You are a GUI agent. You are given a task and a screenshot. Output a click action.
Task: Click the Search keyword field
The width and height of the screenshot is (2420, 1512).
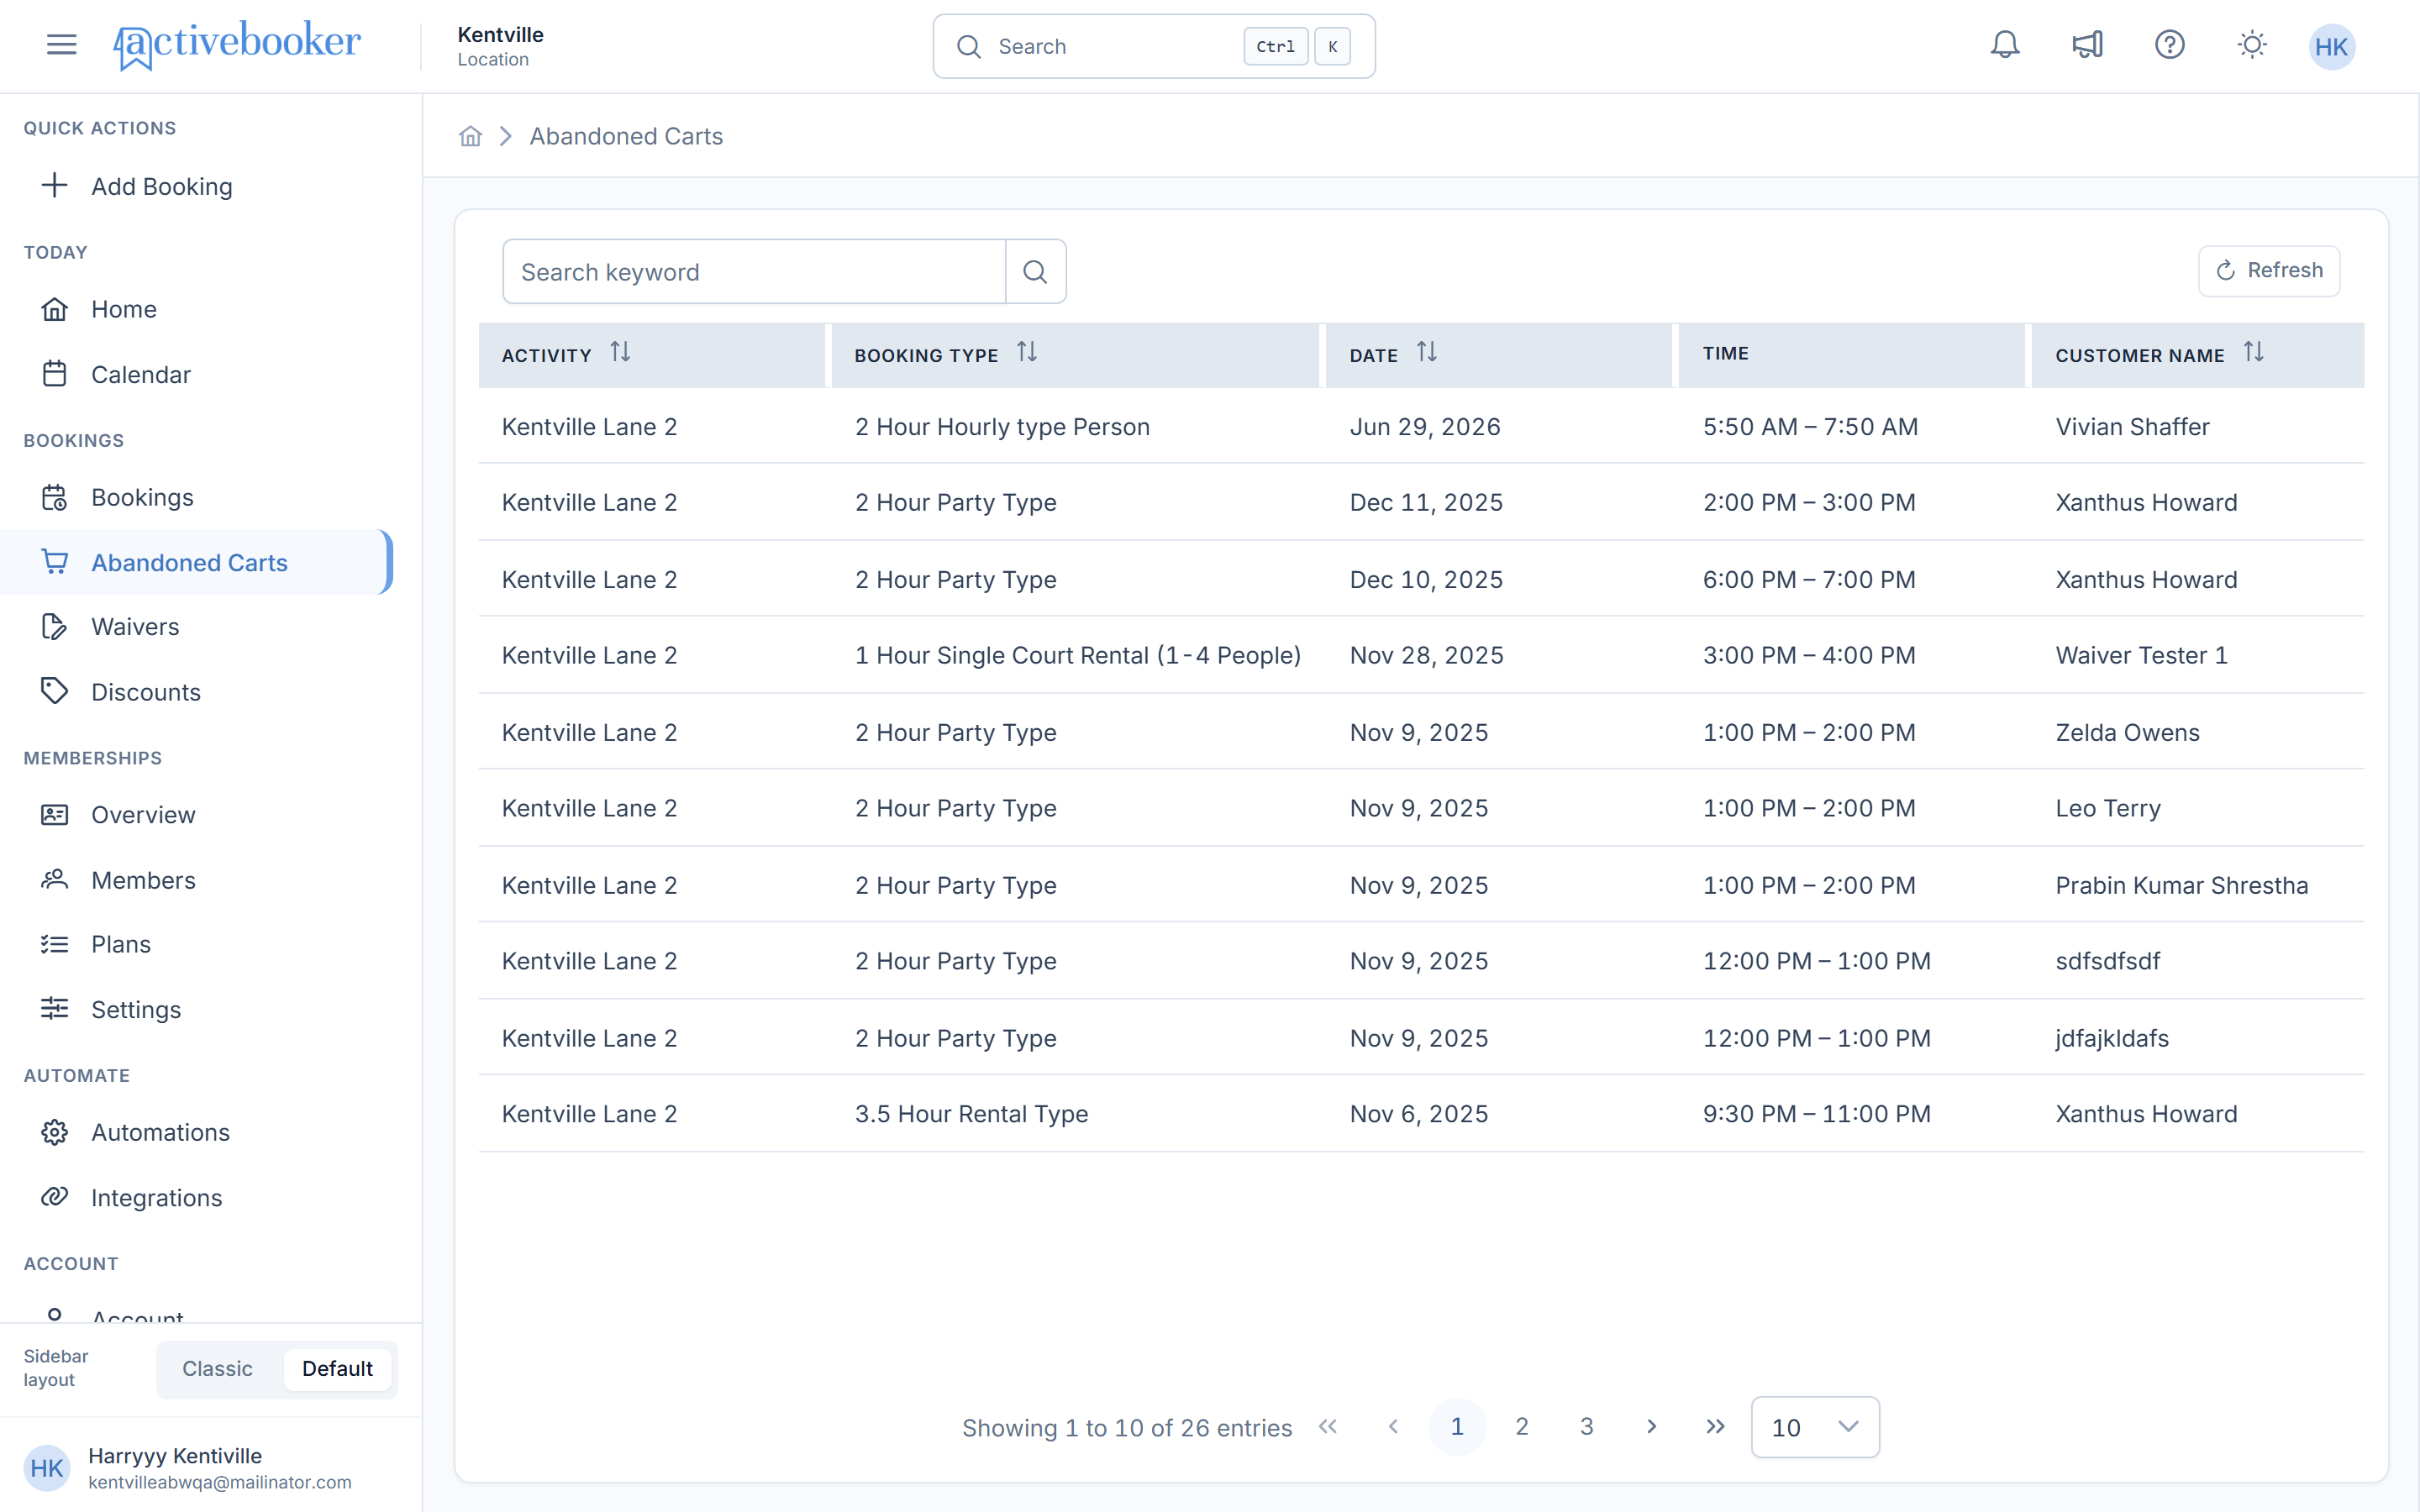754,271
